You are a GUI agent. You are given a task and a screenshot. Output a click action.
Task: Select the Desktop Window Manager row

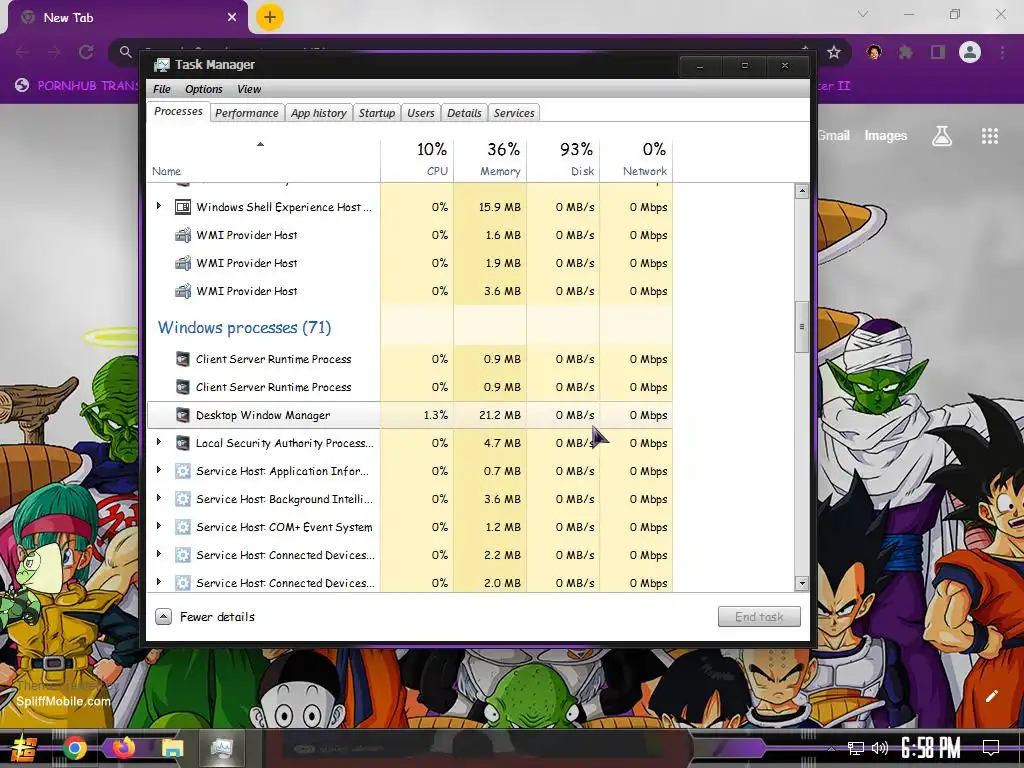click(410, 415)
